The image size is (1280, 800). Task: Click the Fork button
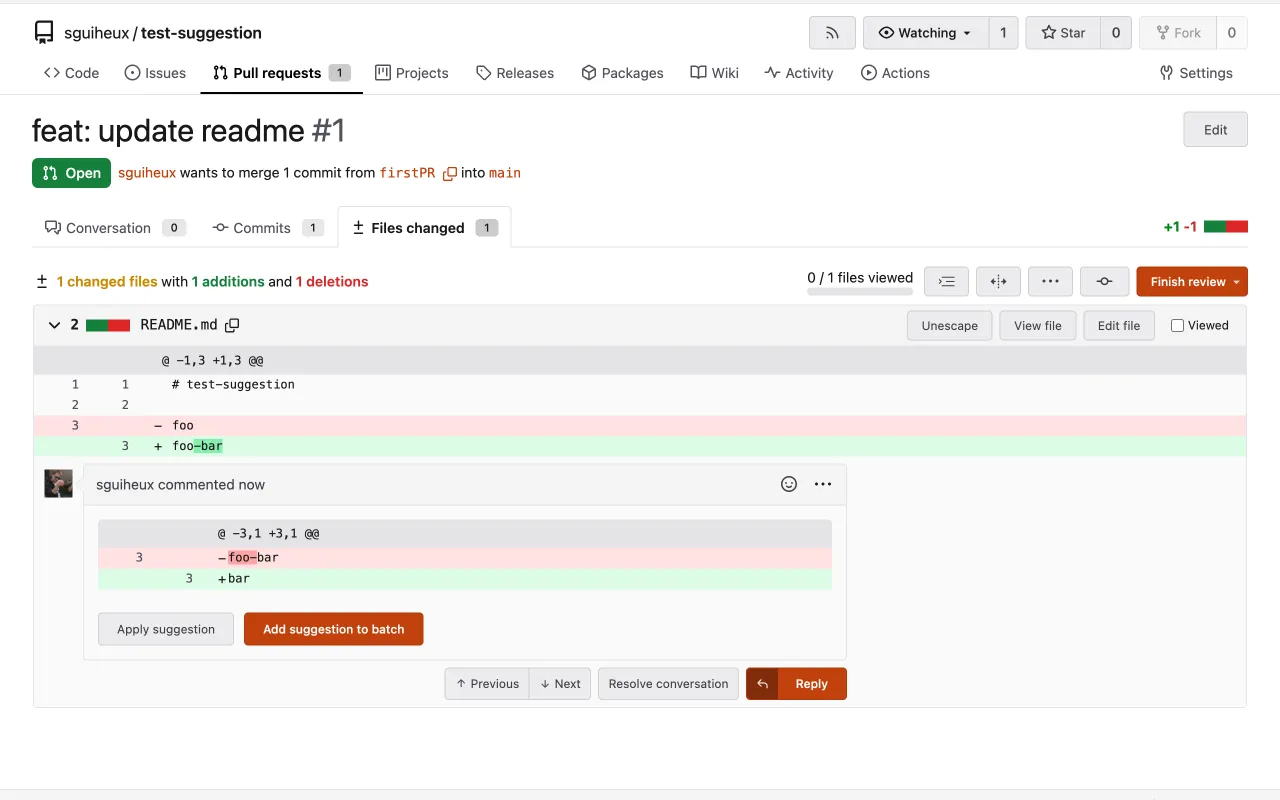(1178, 33)
